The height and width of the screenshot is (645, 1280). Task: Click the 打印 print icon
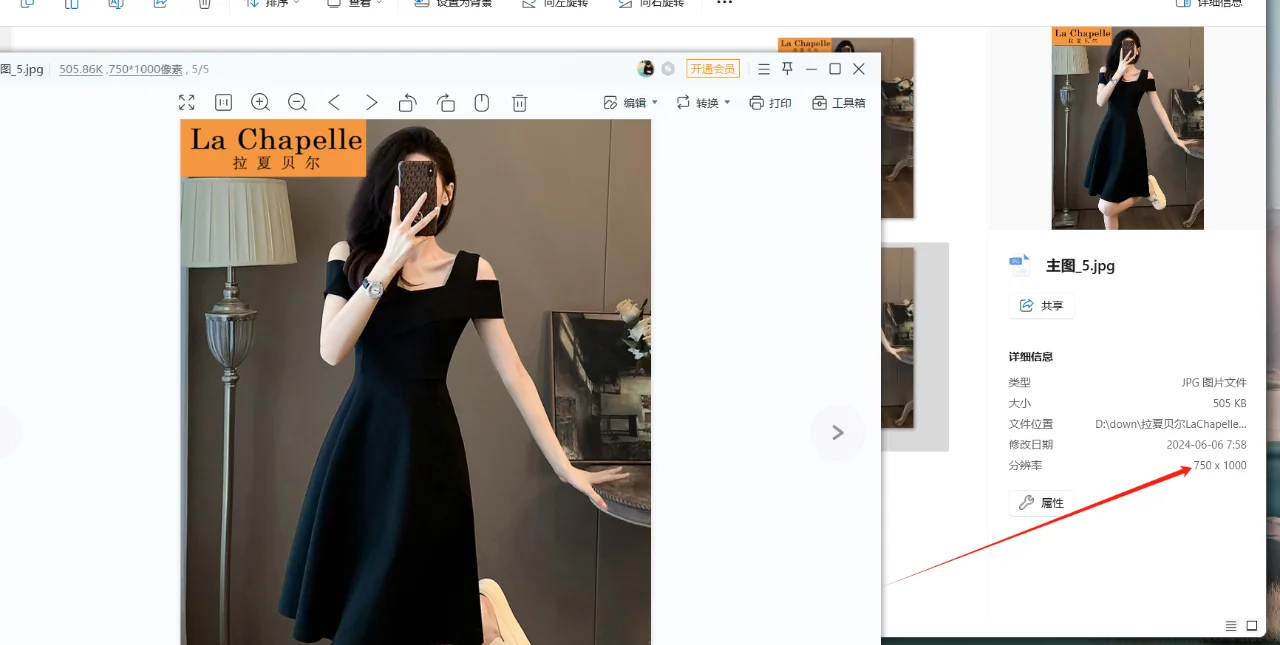coord(770,102)
